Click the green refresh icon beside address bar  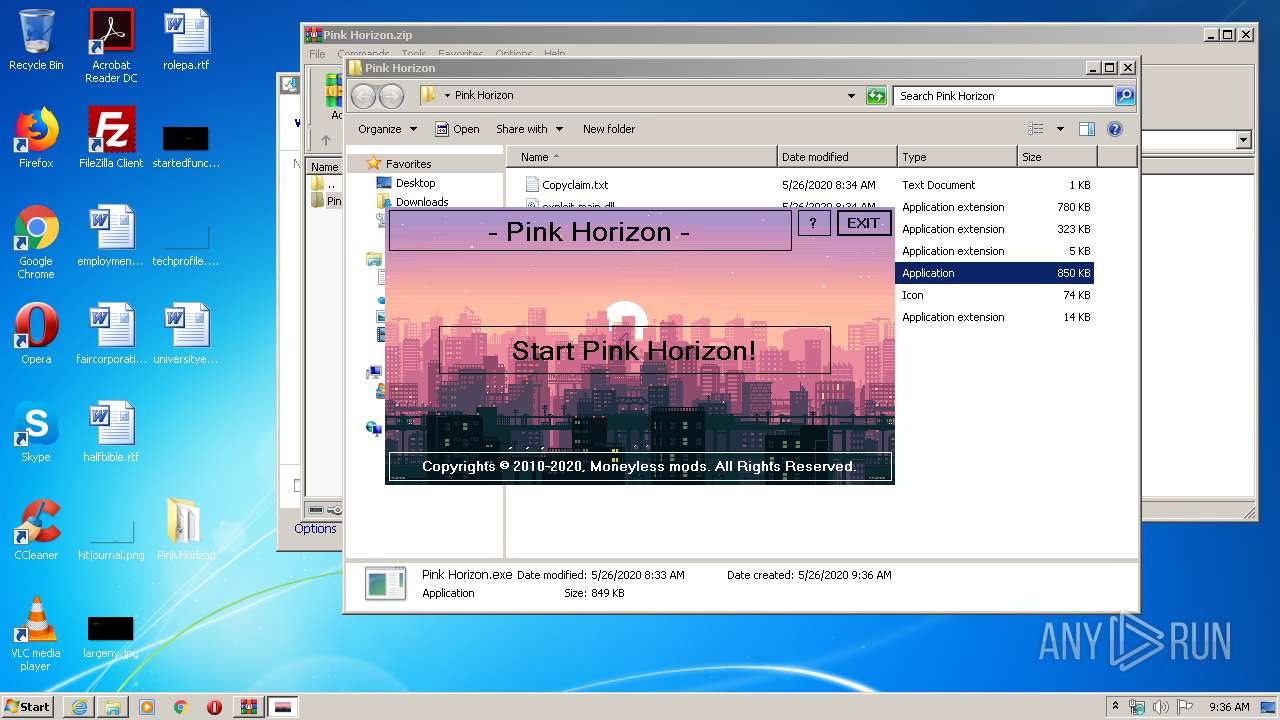pyautogui.click(x=876, y=96)
